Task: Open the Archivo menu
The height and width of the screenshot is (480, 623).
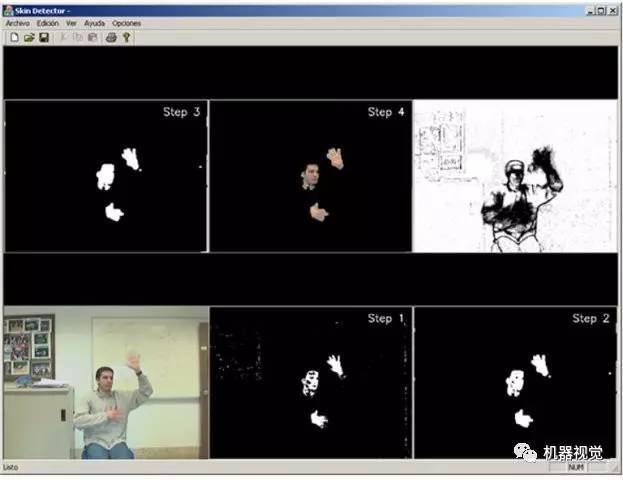Action: click(17, 23)
